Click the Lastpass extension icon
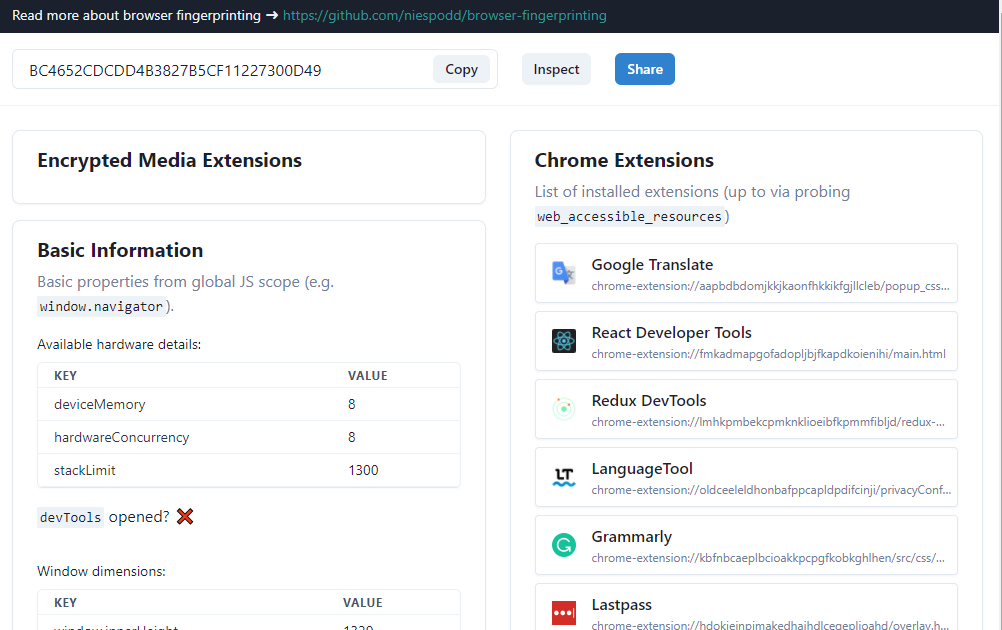This screenshot has width=1002, height=630. click(x=564, y=612)
